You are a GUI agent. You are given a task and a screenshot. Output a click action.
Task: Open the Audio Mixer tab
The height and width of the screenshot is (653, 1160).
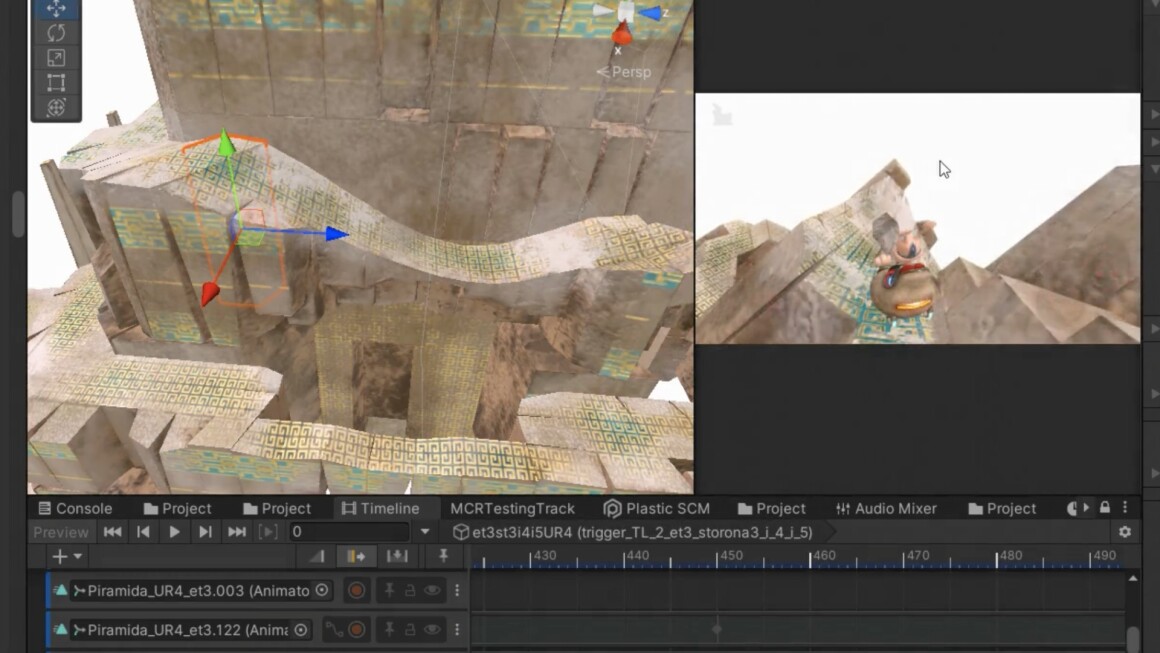(x=886, y=508)
